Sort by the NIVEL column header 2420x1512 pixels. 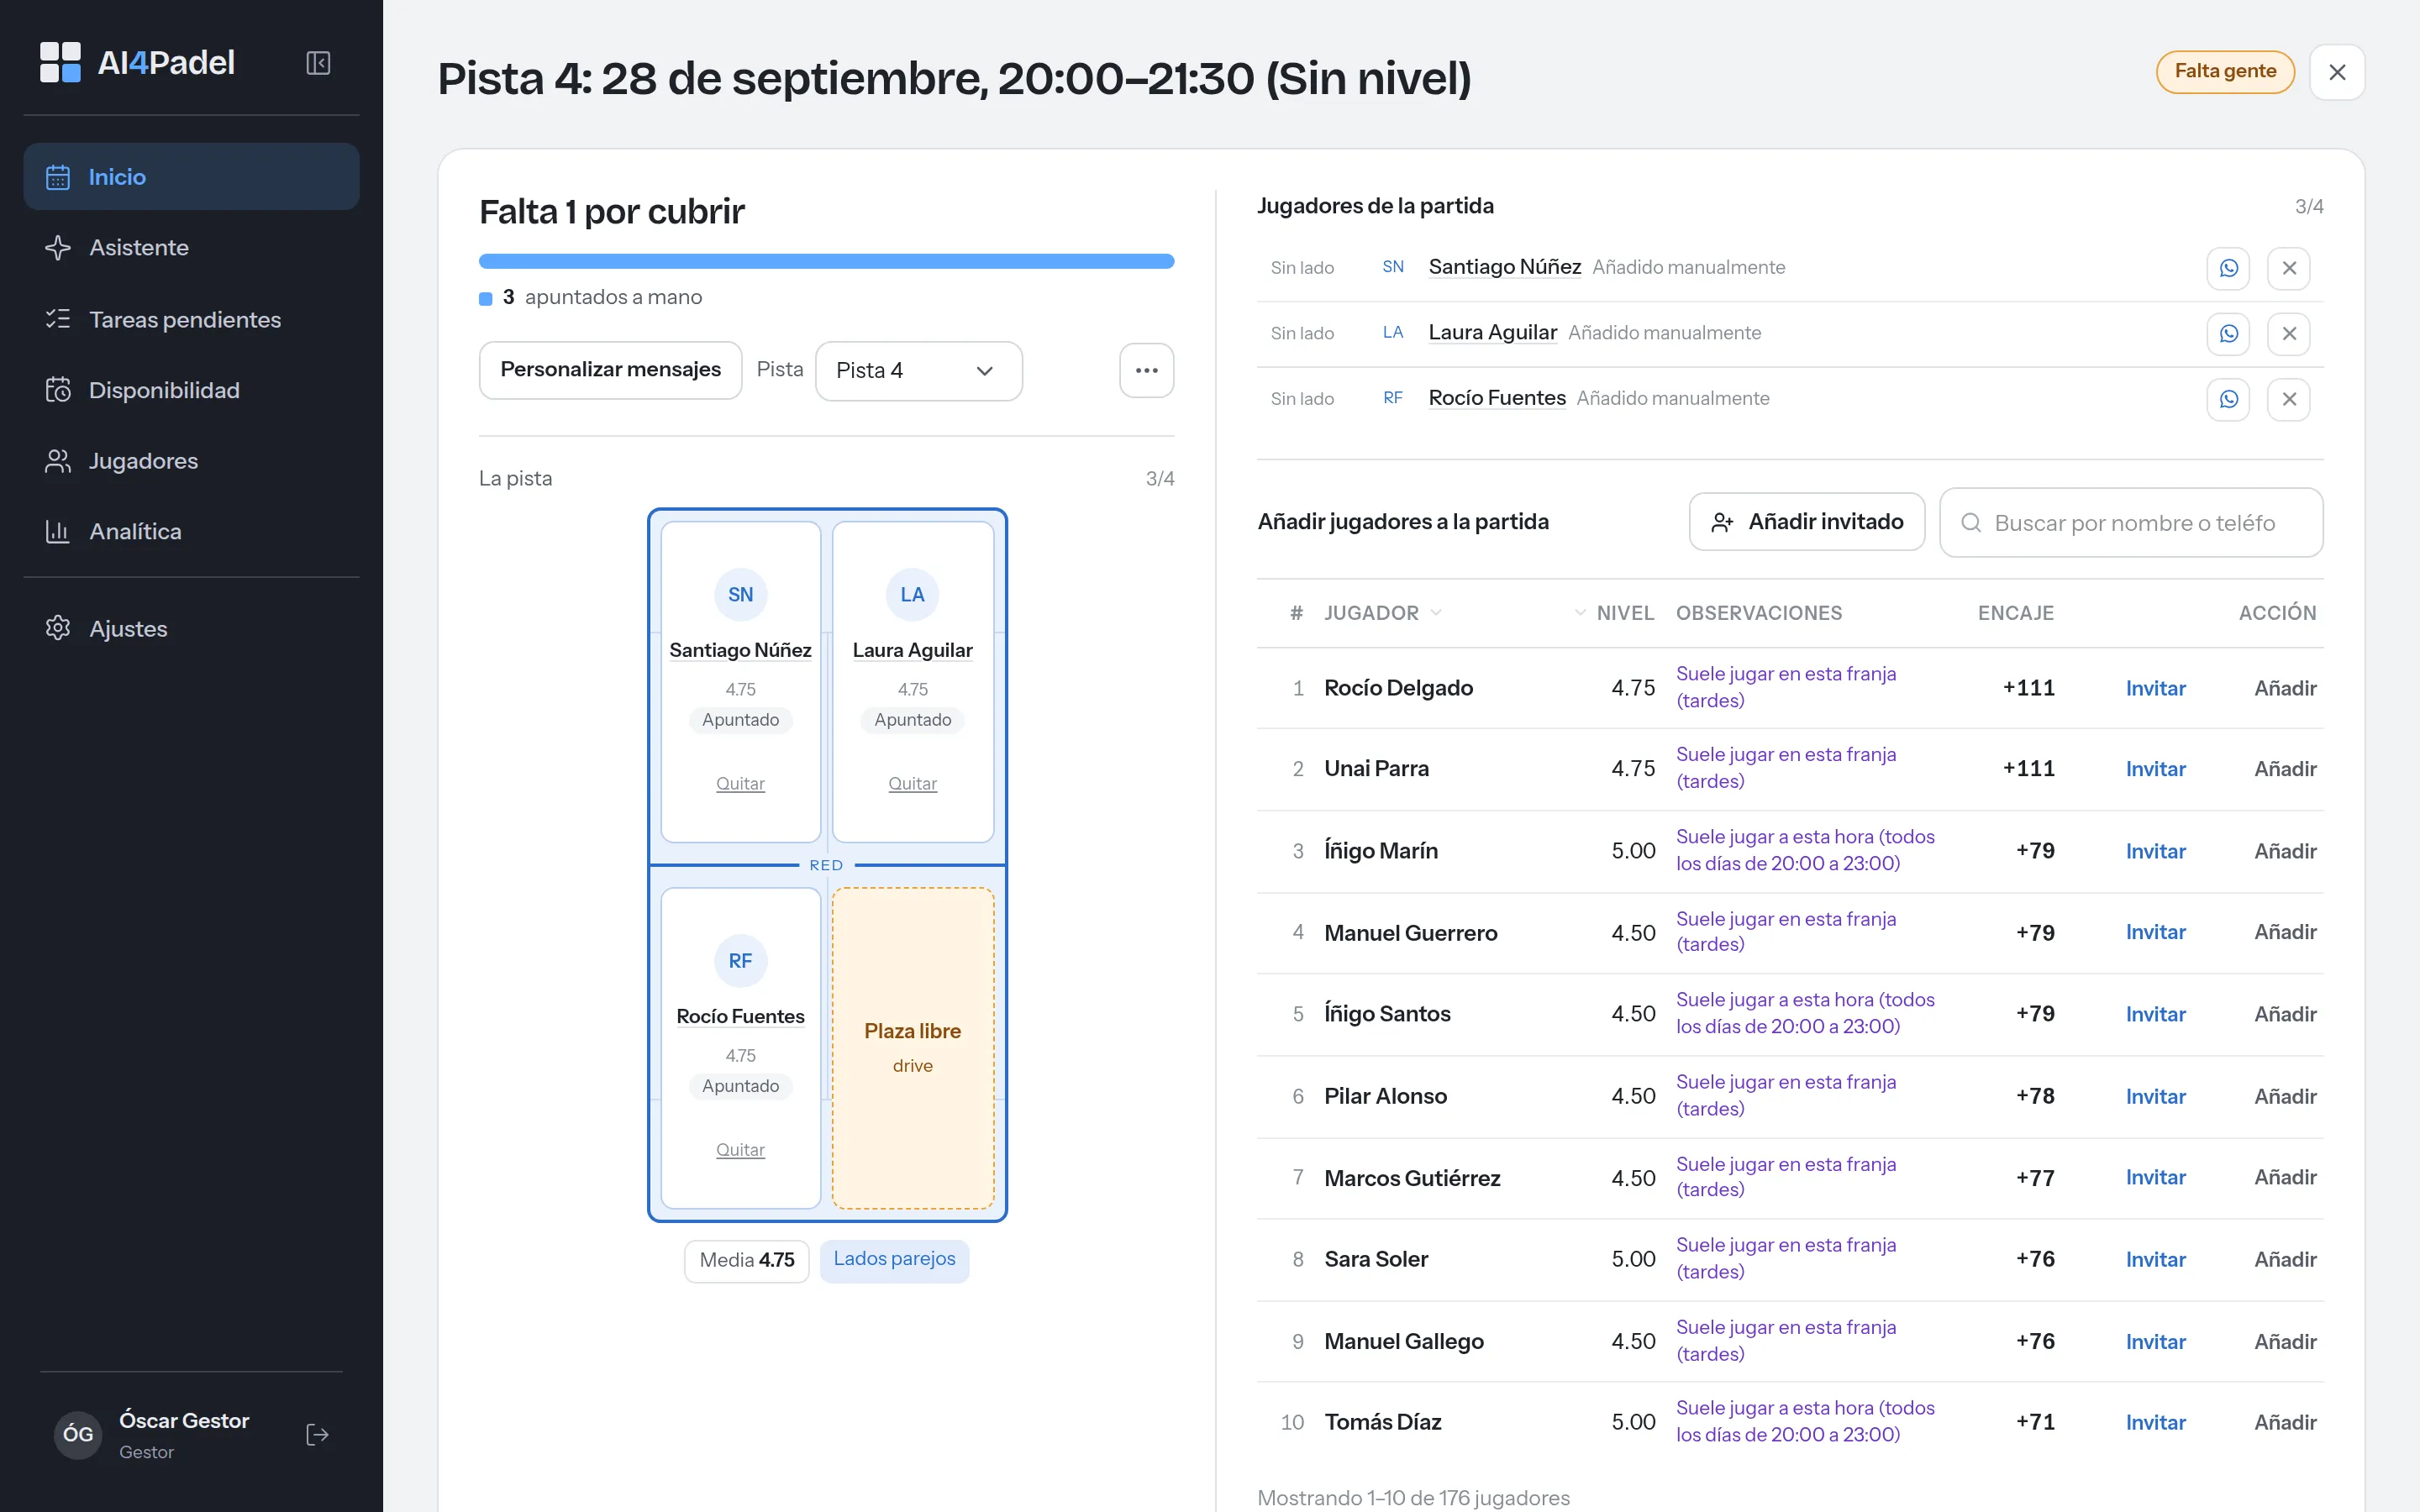point(1614,613)
